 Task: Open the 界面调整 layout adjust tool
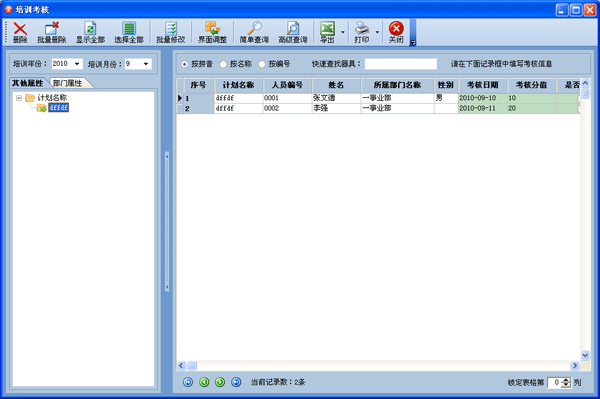coord(212,33)
